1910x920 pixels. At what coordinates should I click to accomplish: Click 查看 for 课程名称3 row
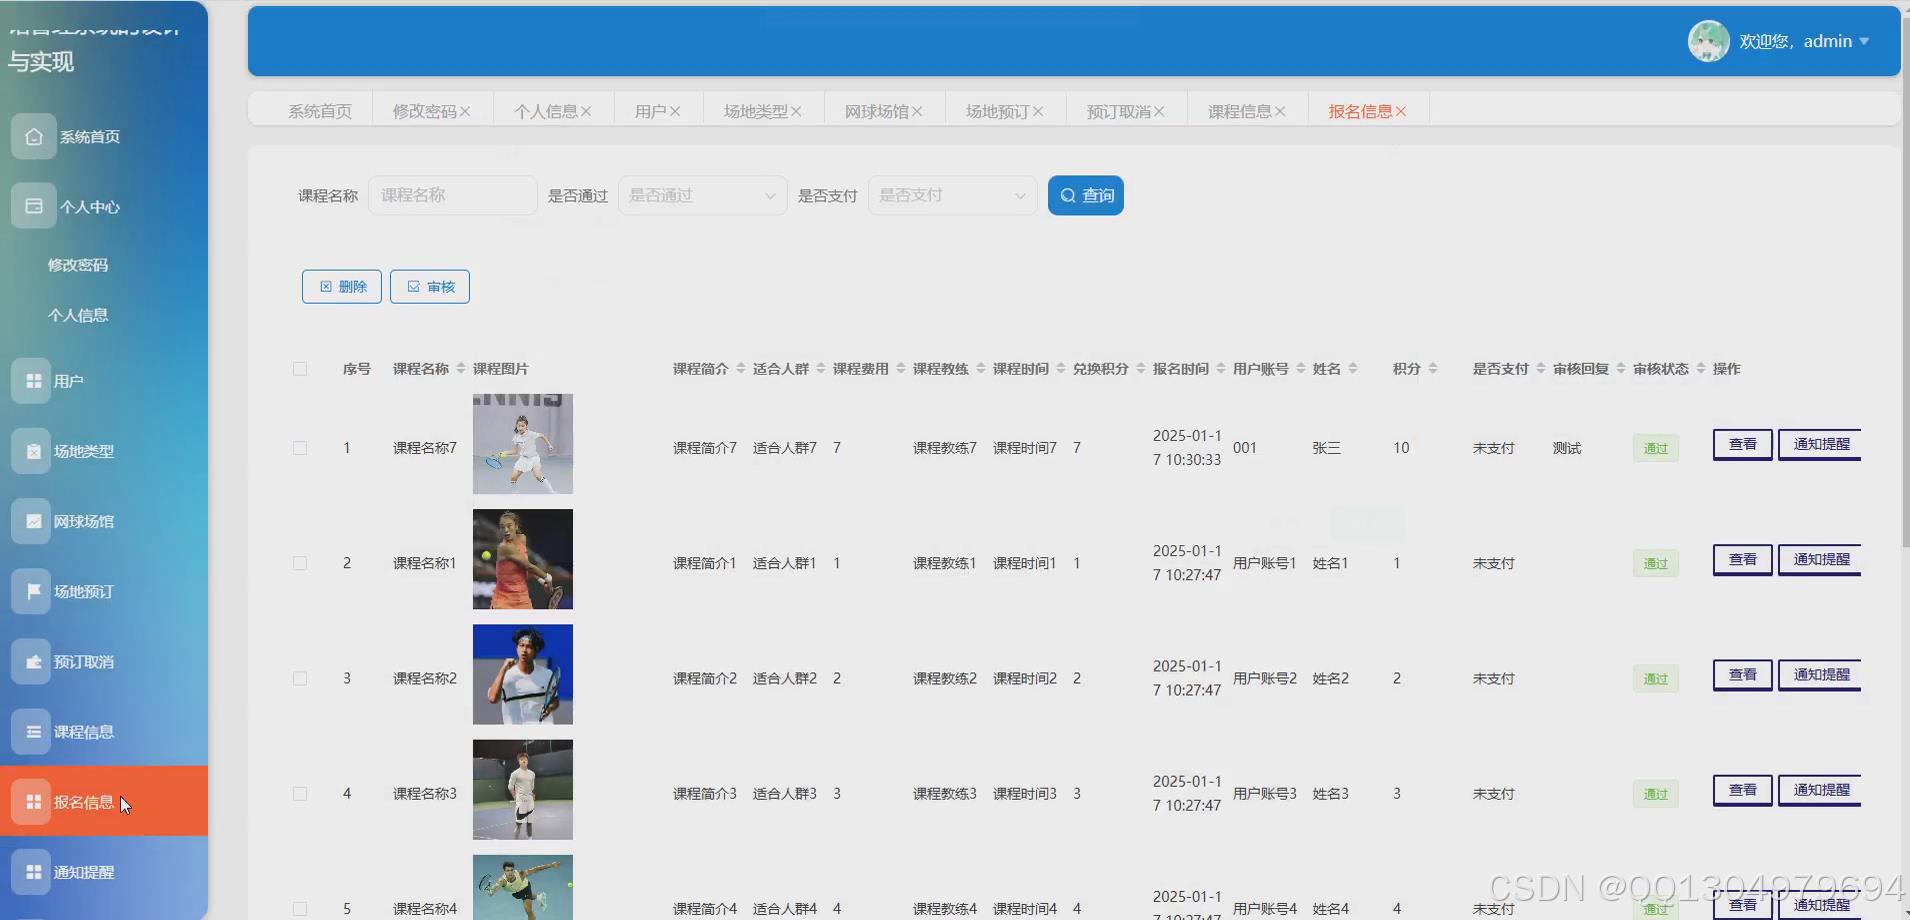(x=1743, y=790)
